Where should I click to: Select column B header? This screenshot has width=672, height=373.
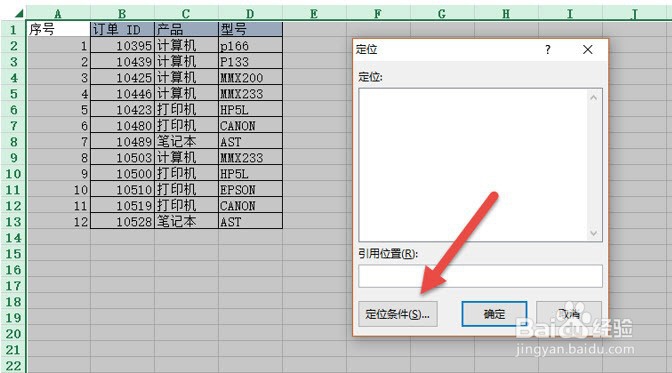point(122,14)
